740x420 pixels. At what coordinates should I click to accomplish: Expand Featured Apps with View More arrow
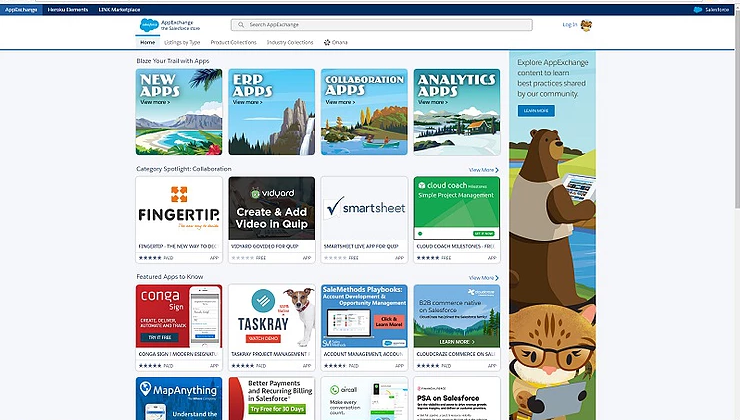pyautogui.click(x=483, y=278)
